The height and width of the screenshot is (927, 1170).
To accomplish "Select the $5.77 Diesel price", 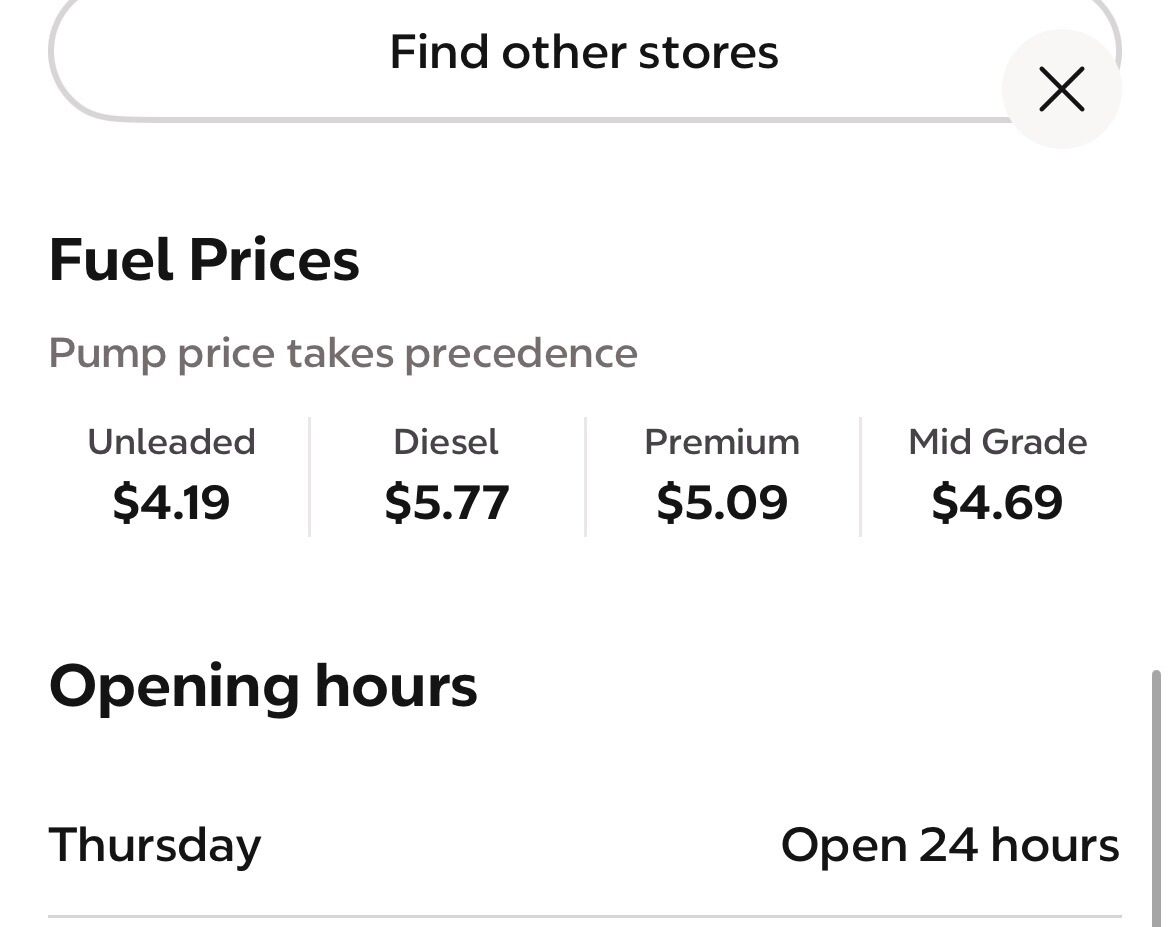I will click(x=446, y=502).
